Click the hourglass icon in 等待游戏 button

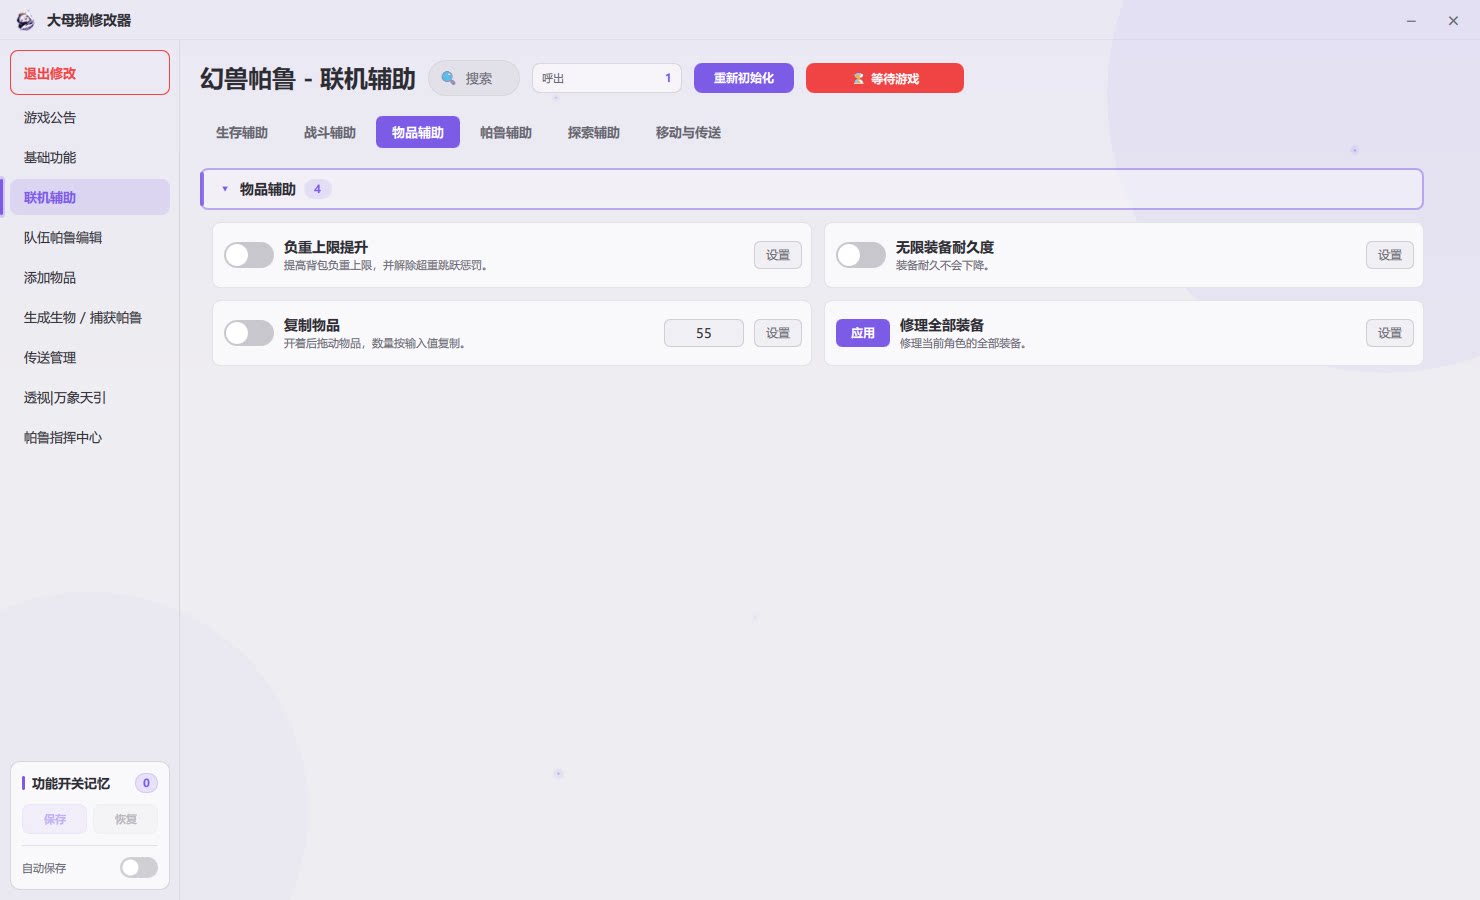[x=858, y=78]
